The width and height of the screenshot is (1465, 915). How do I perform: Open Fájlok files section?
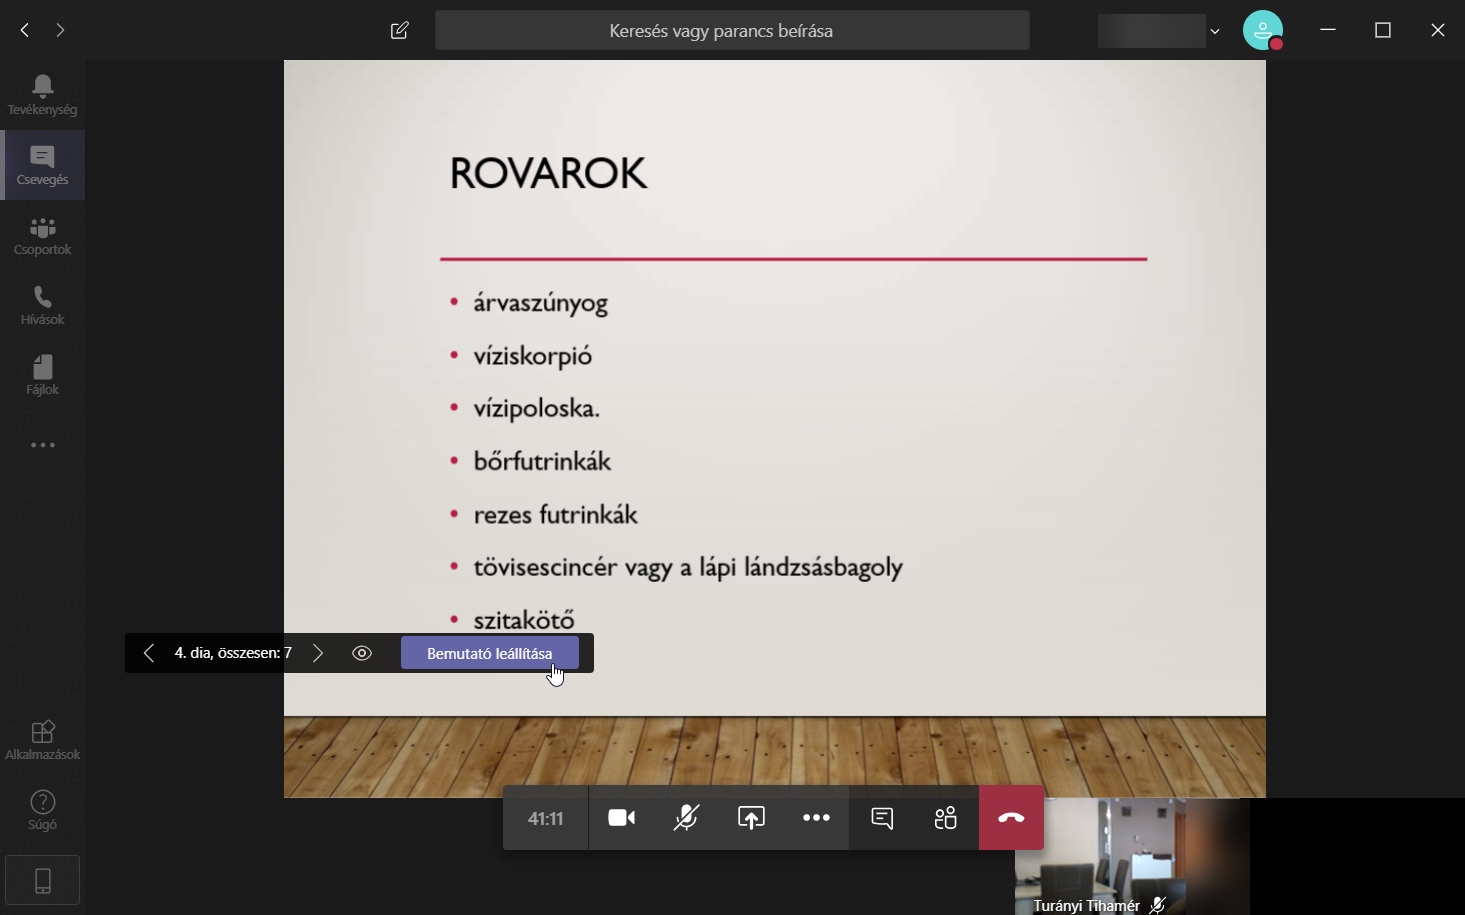42,376
